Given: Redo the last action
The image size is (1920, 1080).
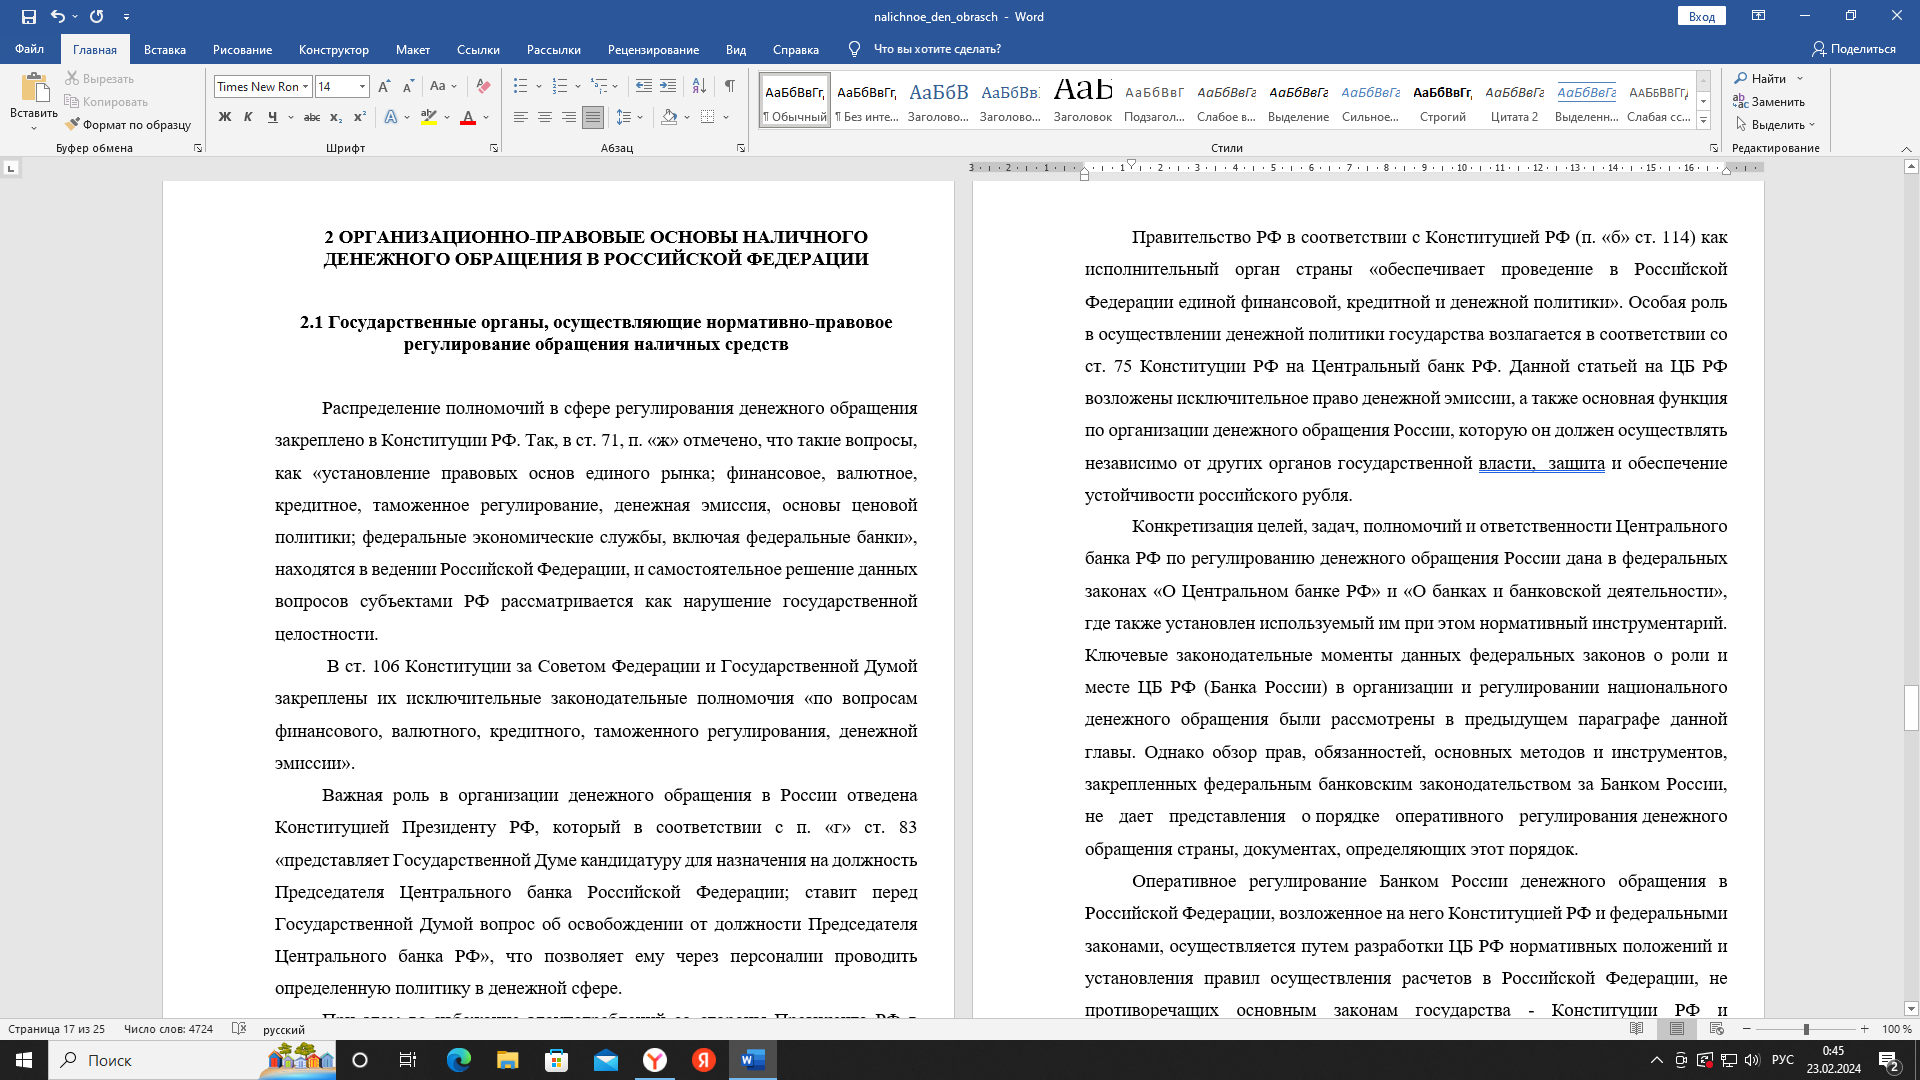Looking at the screenshot, I should coord(96,17).
